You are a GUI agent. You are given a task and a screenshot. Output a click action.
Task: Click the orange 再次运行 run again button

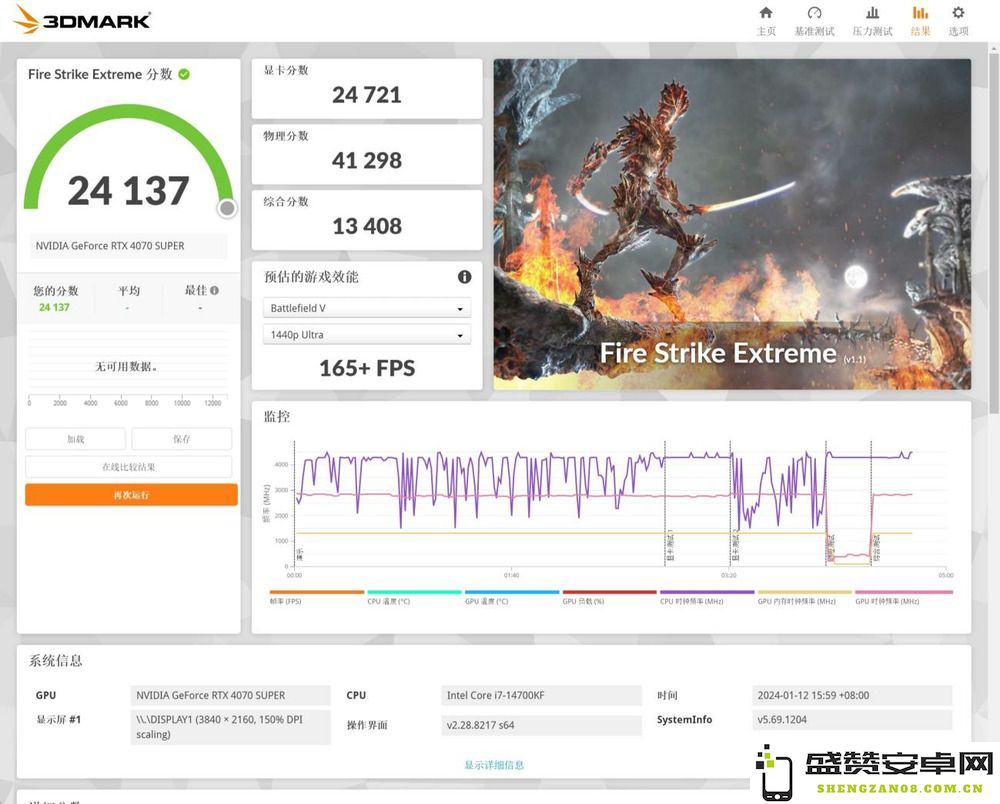[x=131, y=495]
